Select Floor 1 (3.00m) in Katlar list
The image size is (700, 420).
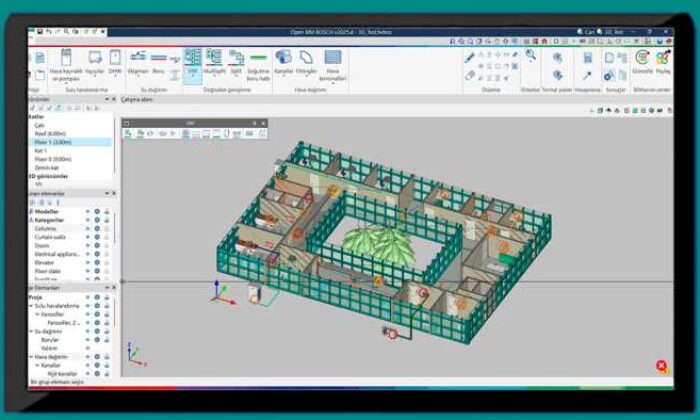[53, 142]
